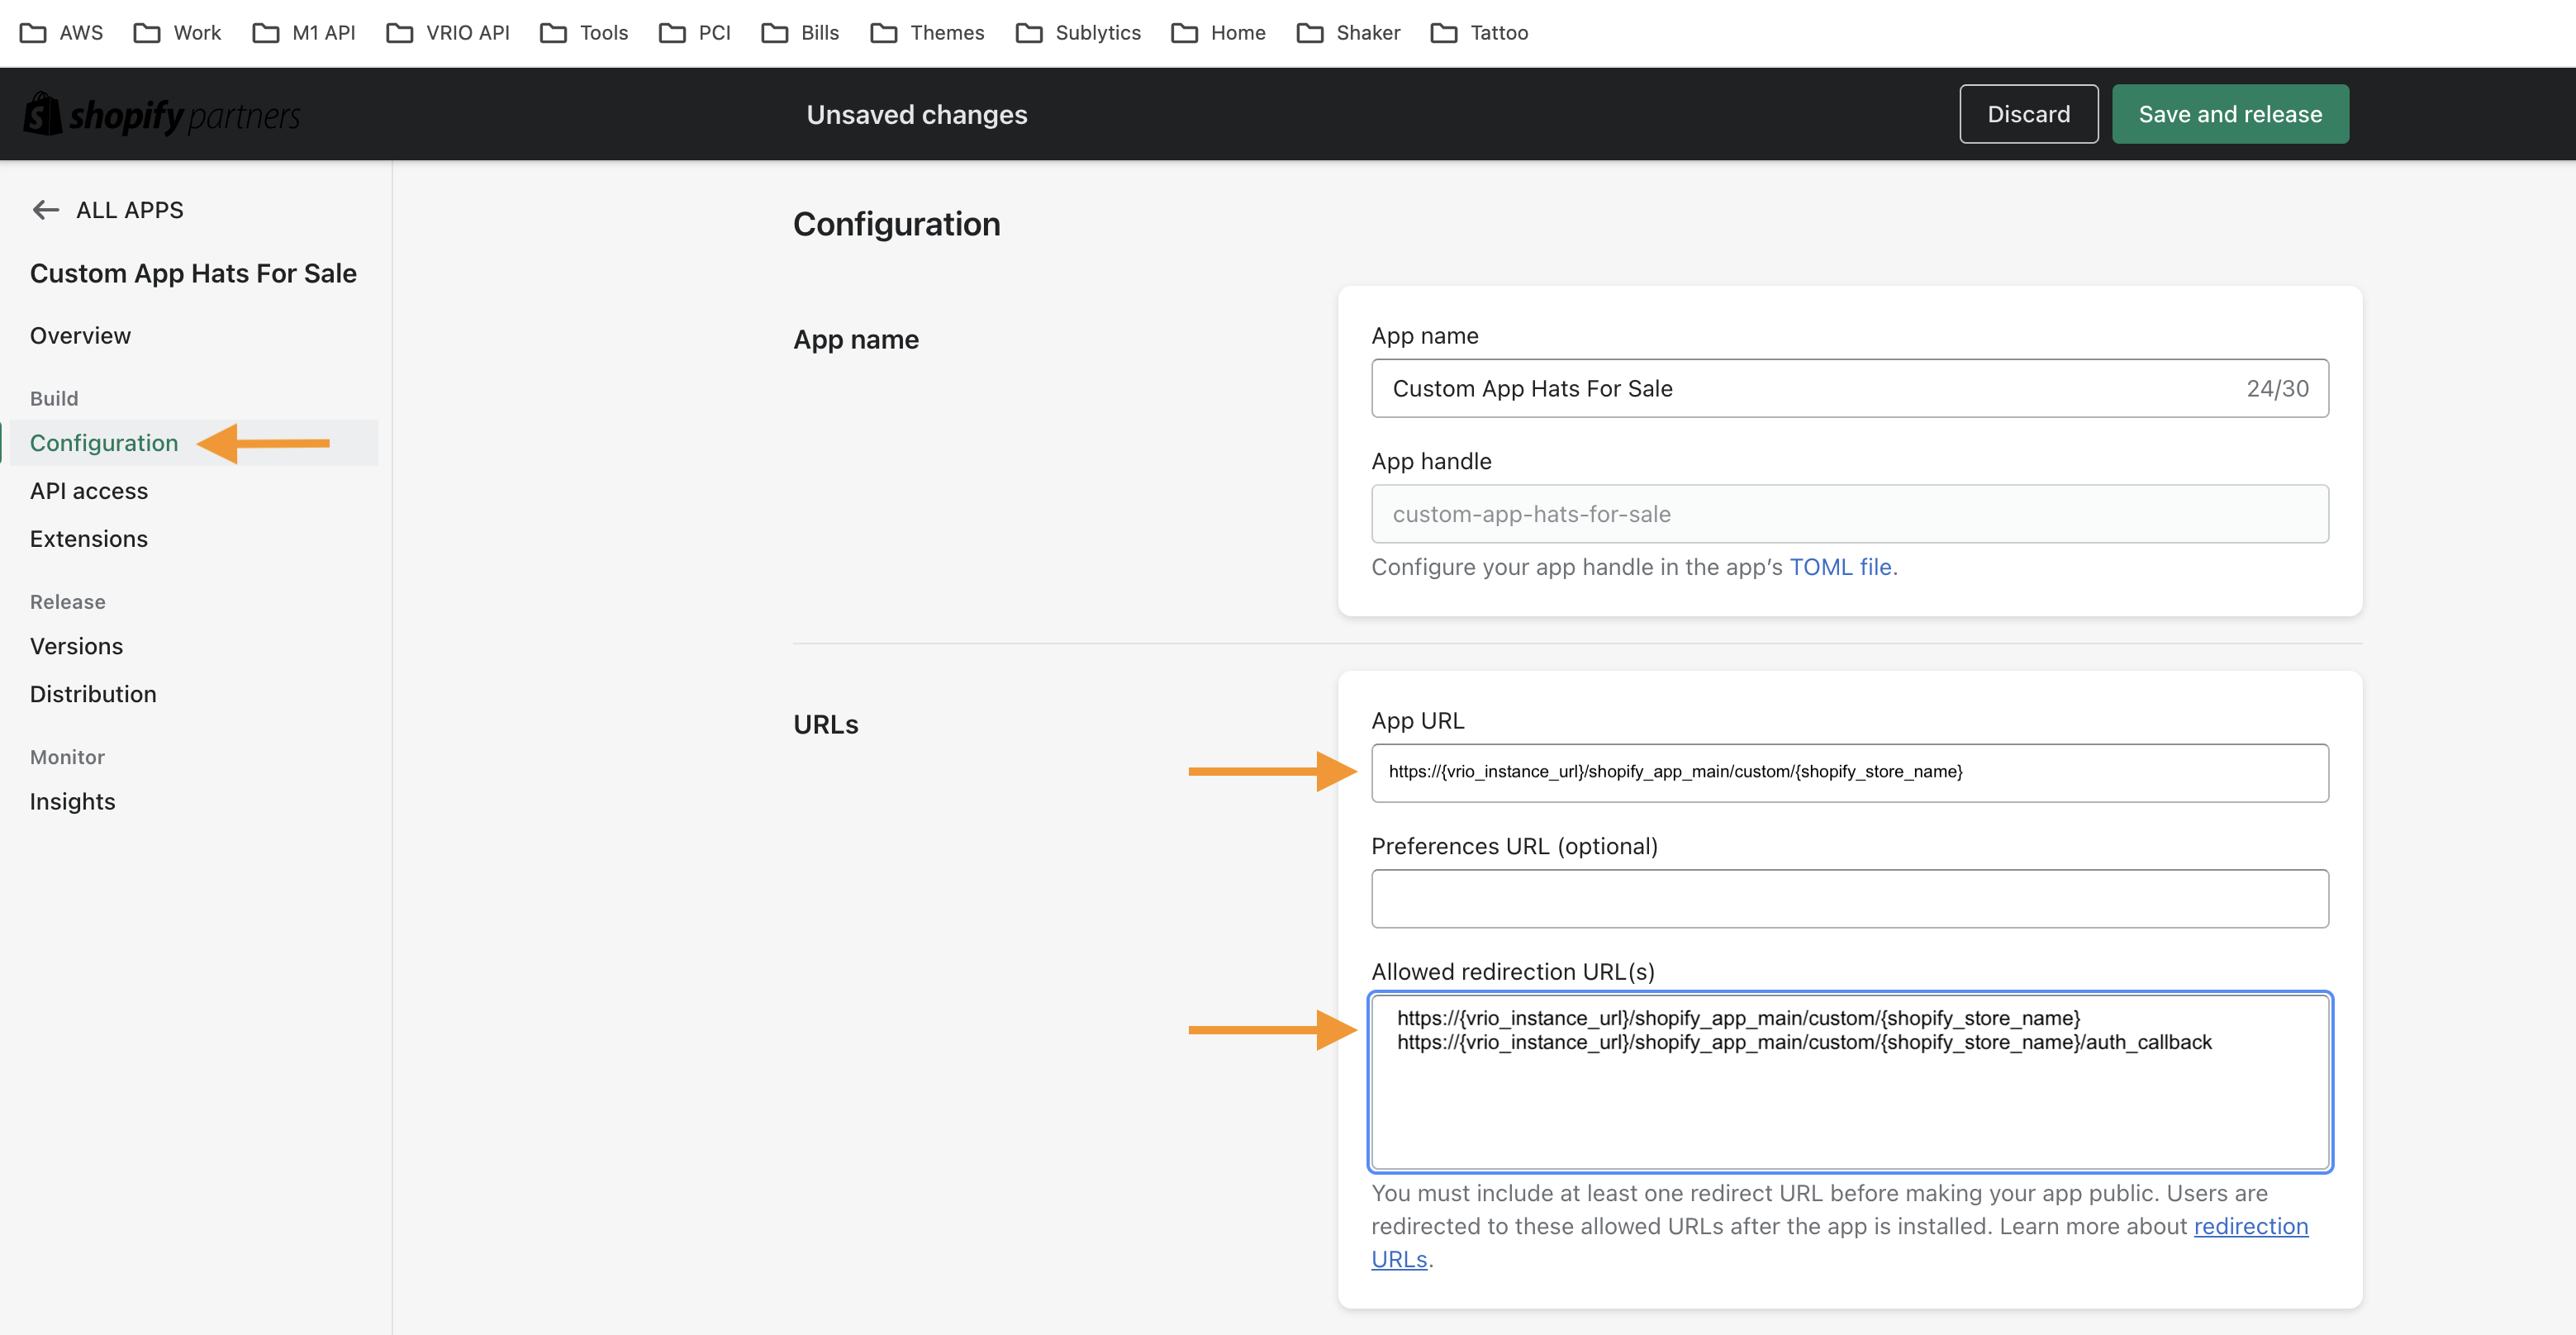Open the Sublytics bookmarks folder

click(x=1078, y=33)
